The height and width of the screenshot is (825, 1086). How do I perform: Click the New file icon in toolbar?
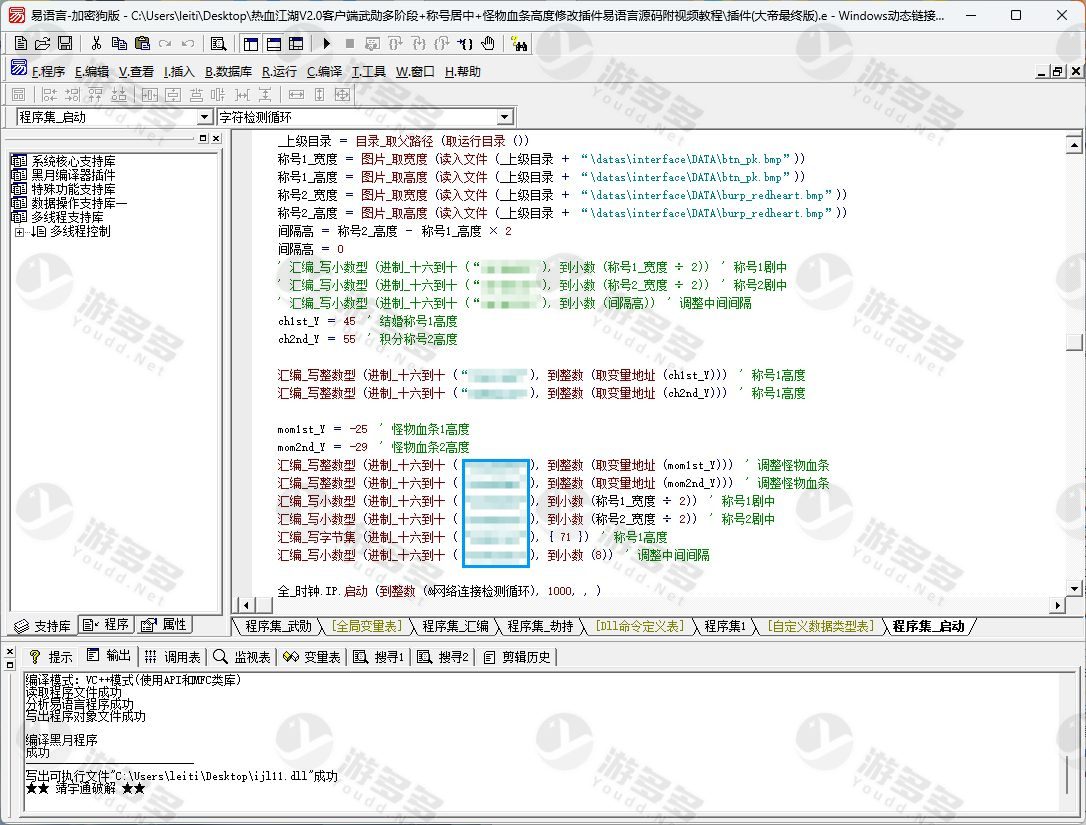21,43
